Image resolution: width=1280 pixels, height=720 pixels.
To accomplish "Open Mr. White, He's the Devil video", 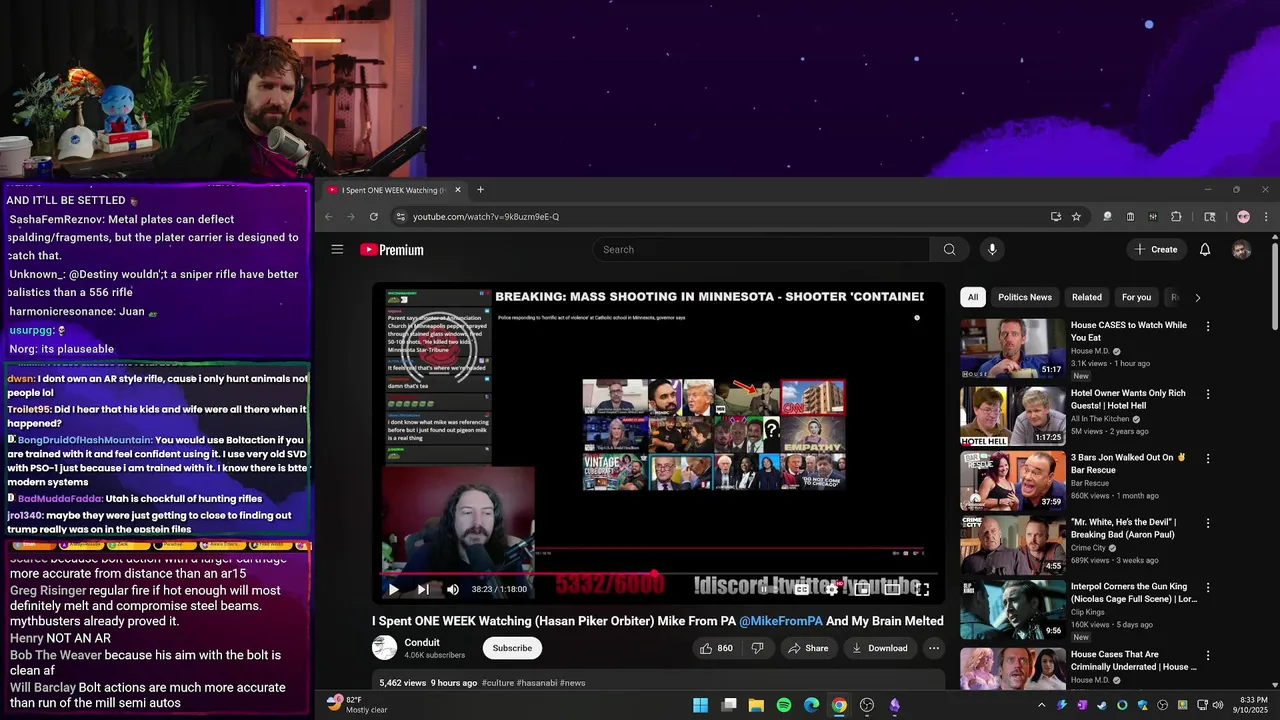I will 1123,528.
